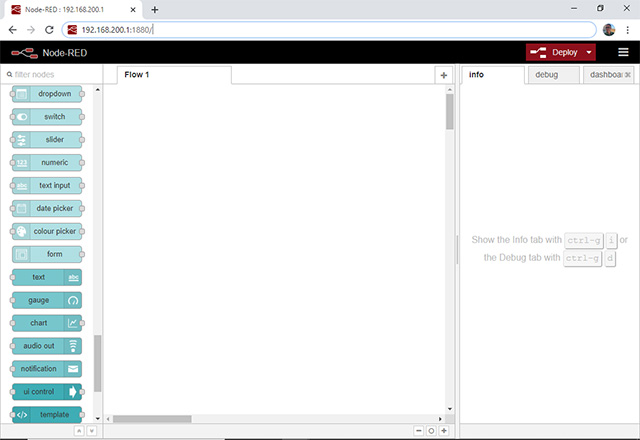The height and width of the screenshot is (440, 640).
Task: Select the switch node in the palette
Action: 46,116
